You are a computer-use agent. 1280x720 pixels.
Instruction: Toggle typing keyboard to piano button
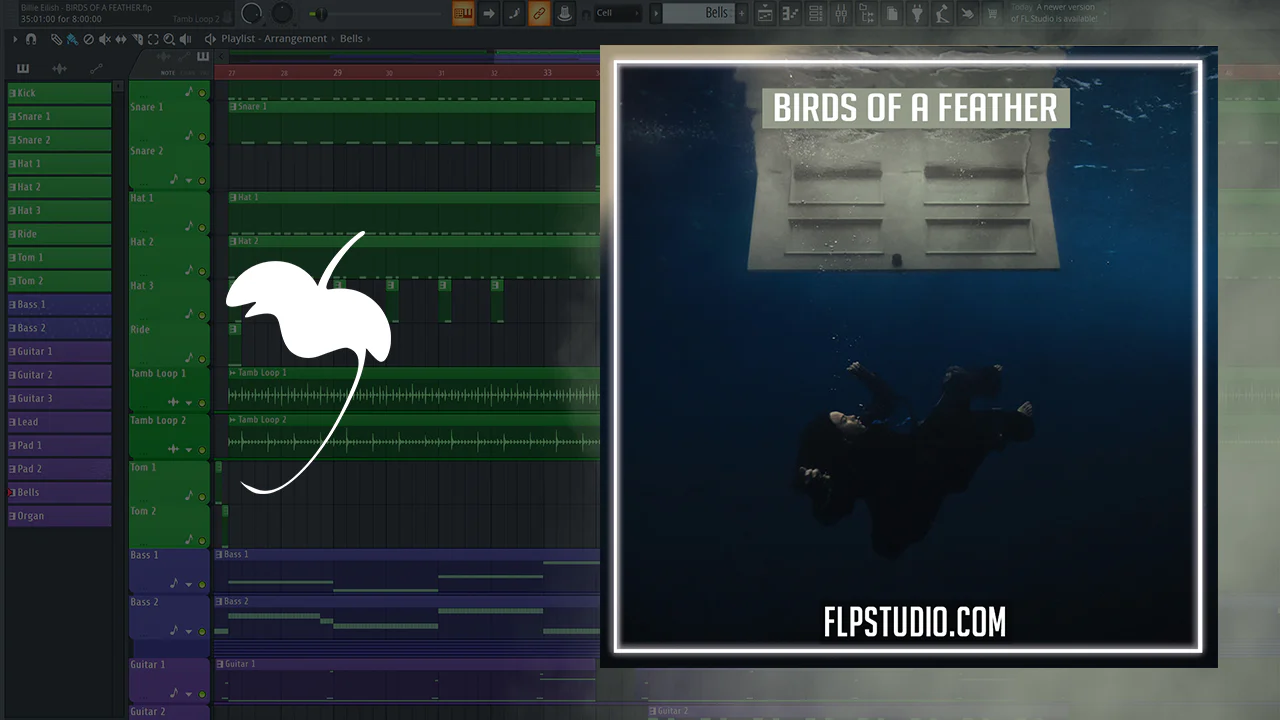point(463,13)
